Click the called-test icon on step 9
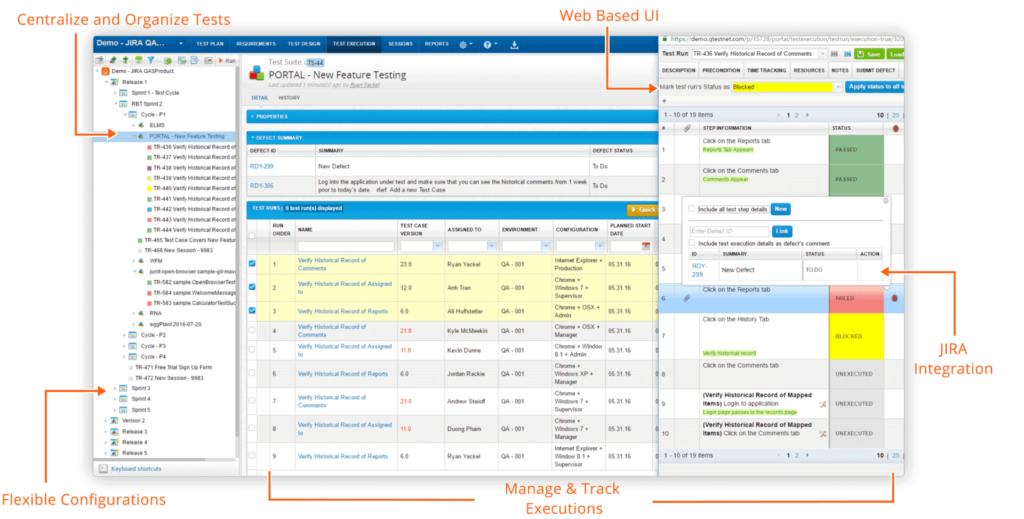This screenshot has height=519, width=1024. pos(822,405)
